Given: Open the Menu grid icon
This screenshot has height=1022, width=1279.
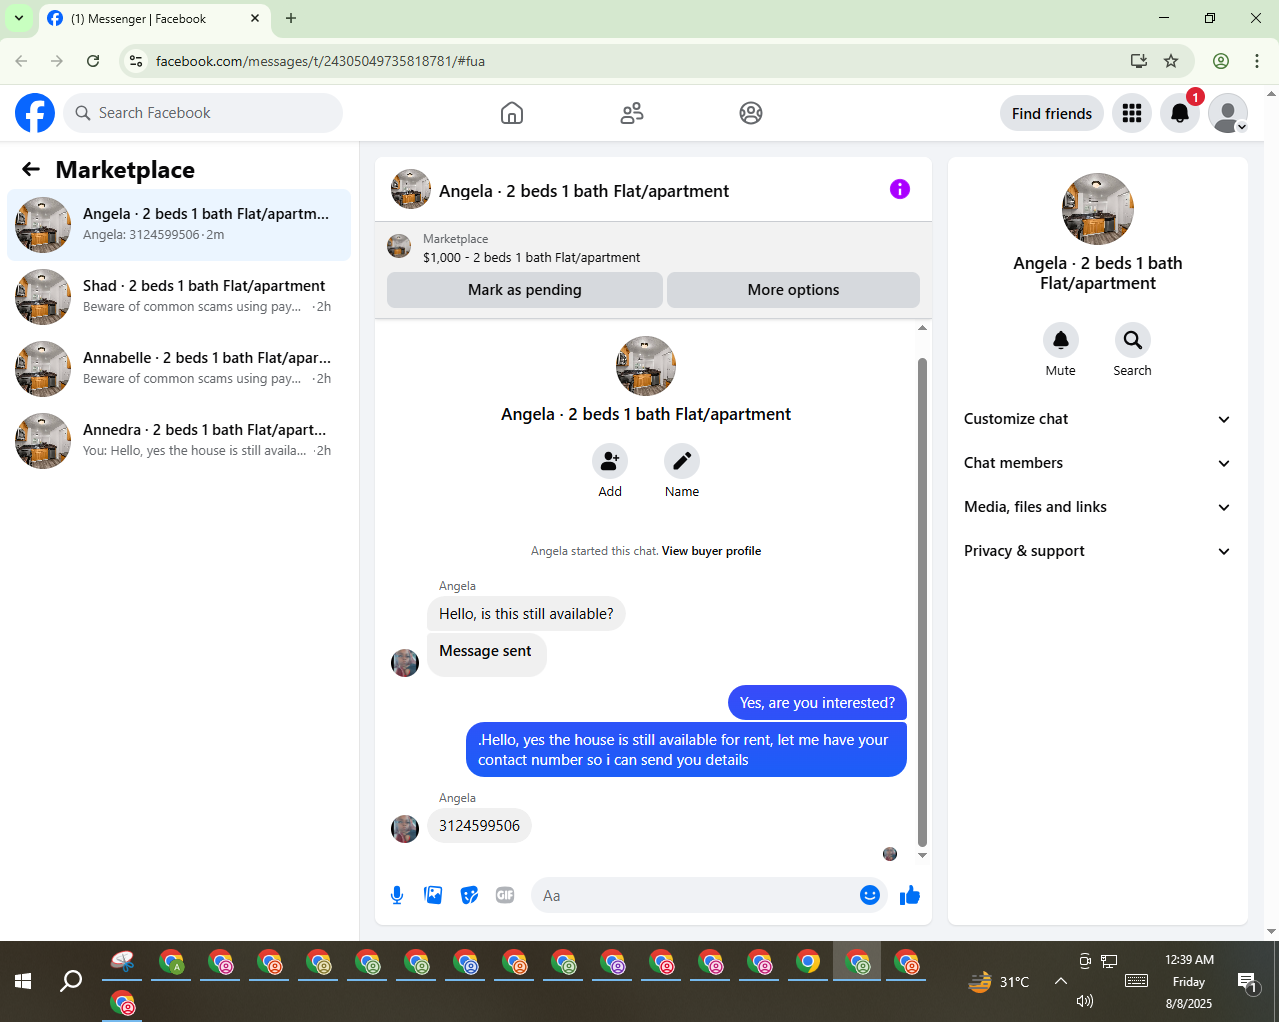Looking at the screenshot, I should click(x=1132, y=113).
